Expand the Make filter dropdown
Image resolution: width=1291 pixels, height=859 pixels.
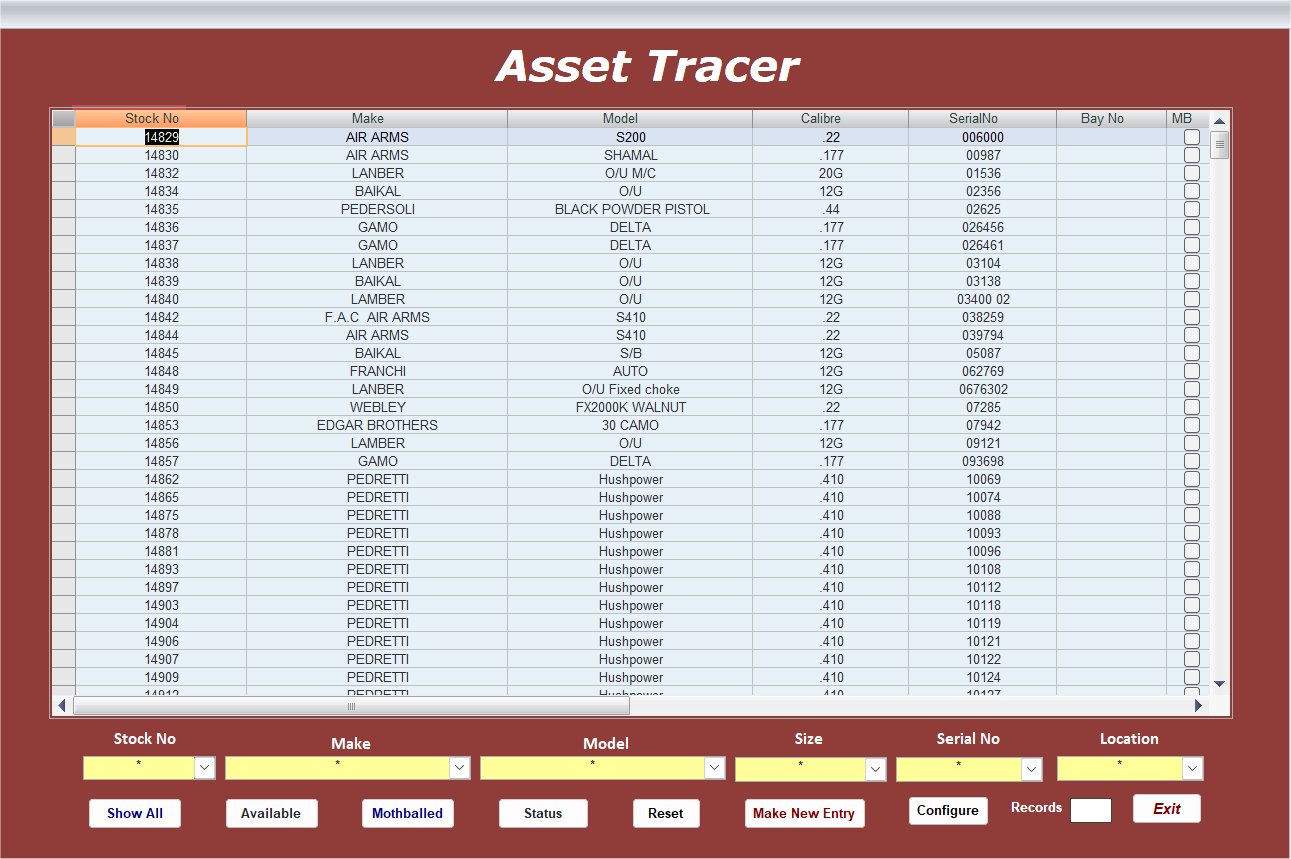pyautogui.click(x=459, y=768)
